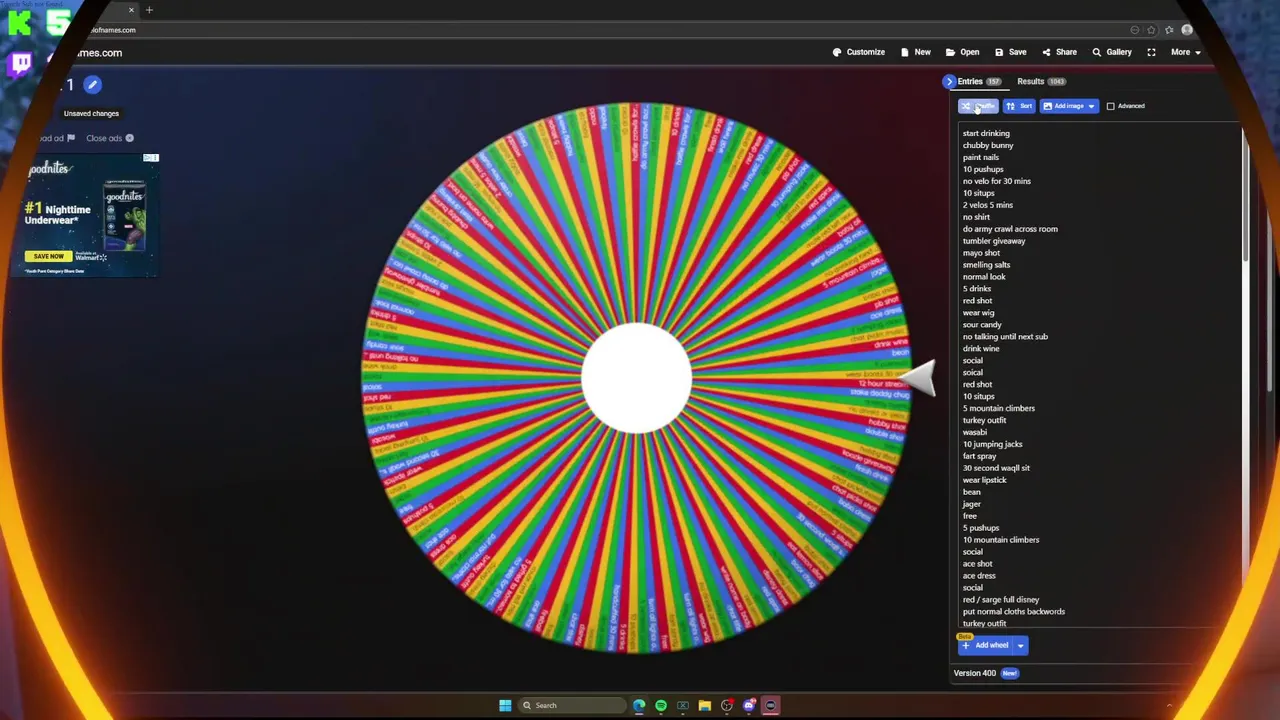Screen dimensions: 1280x720
Task: Click the Twitch logo in the overlay
Action: (x=21, y=65)
